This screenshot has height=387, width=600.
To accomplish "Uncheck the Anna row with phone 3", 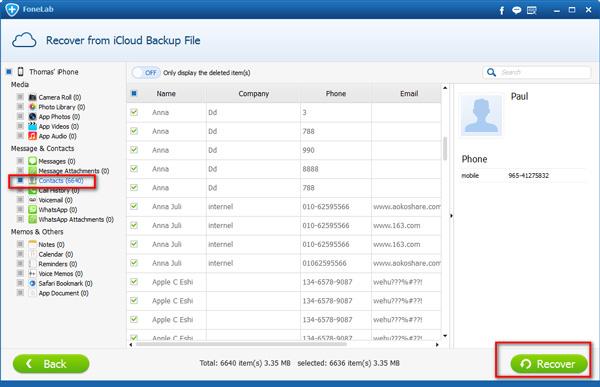I will [134, 112].
